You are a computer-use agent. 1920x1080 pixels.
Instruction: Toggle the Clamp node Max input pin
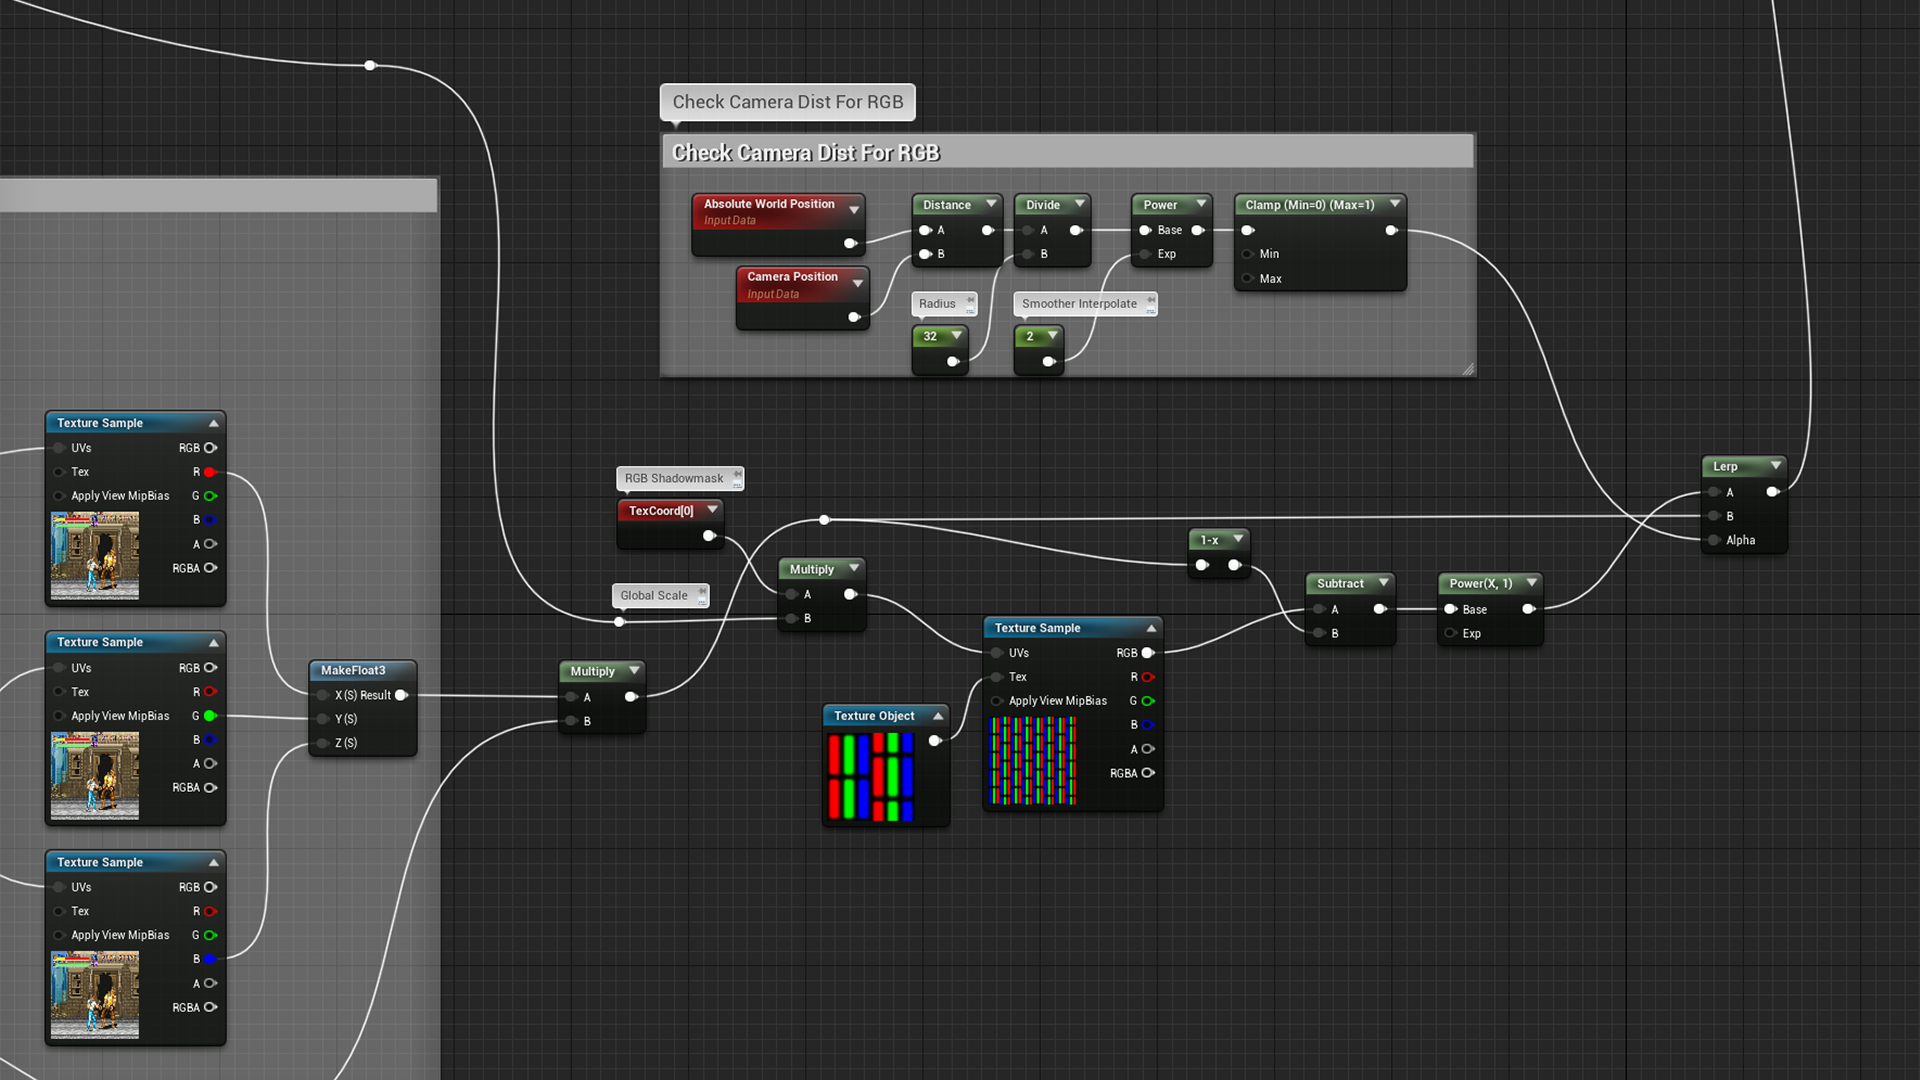(x=1248, y=279)
